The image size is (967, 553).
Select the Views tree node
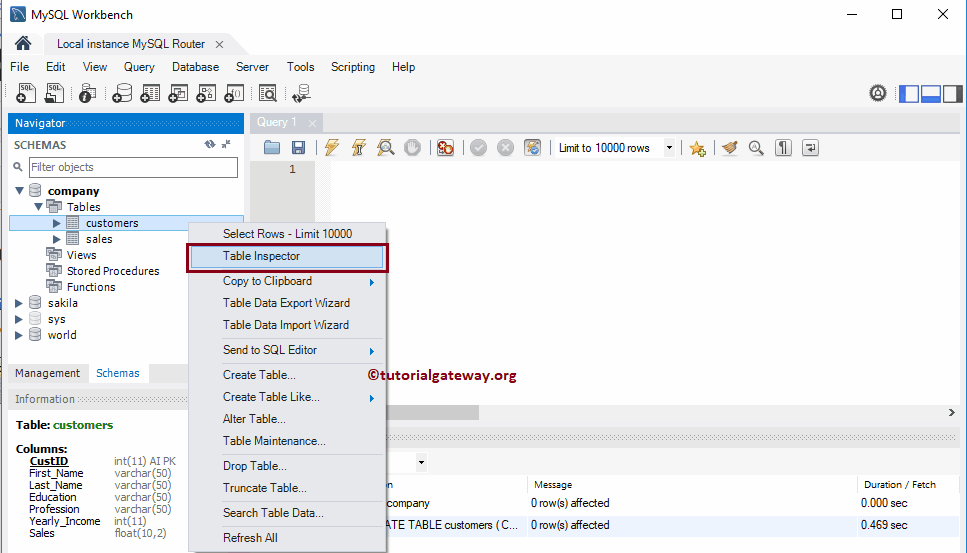[x=81, y=255]
